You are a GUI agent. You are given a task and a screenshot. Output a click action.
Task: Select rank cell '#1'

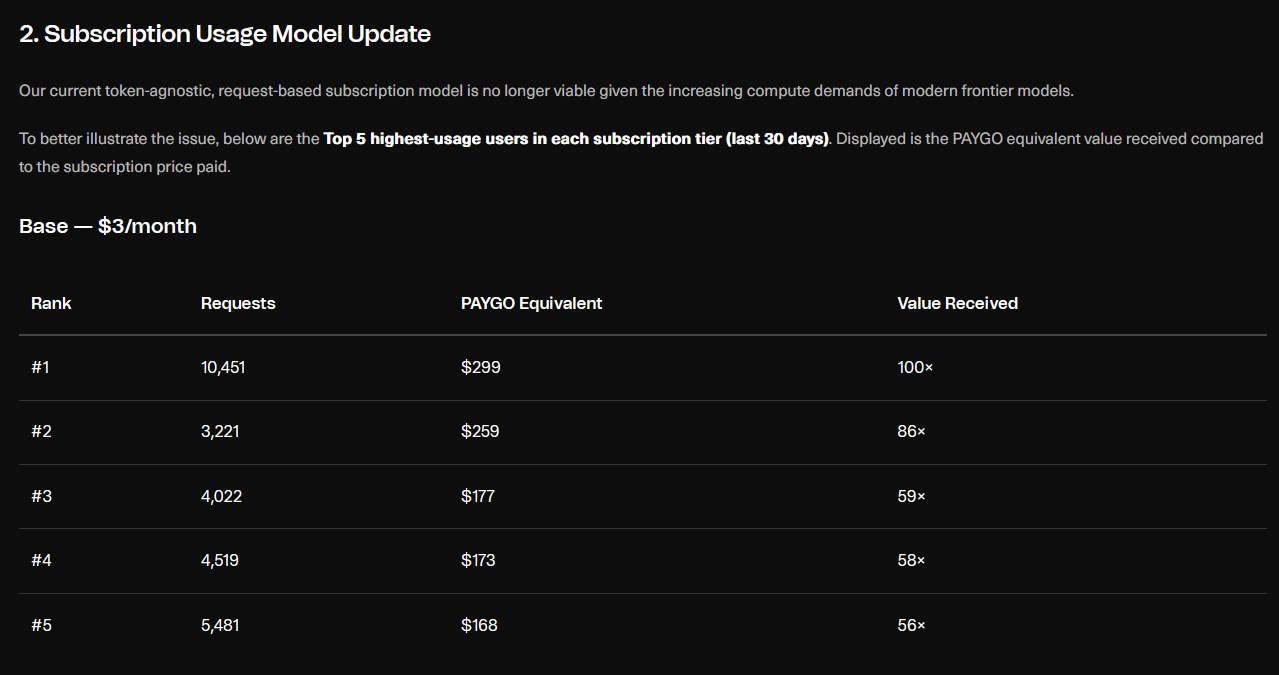click(x=40, y=368)
